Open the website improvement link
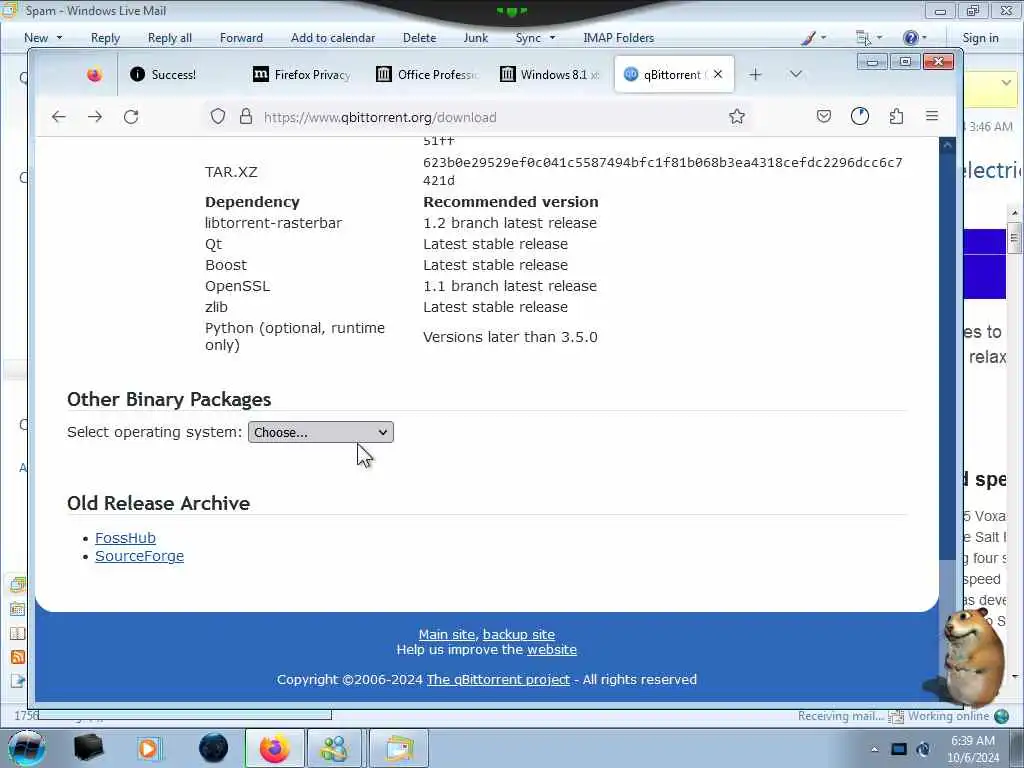 552,650
